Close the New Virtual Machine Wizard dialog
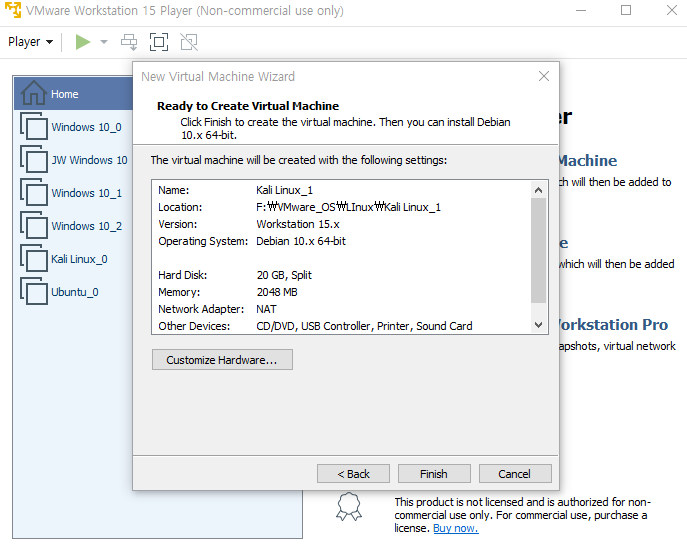Viewport: 687px width, 549px height. tap(544, 76)
